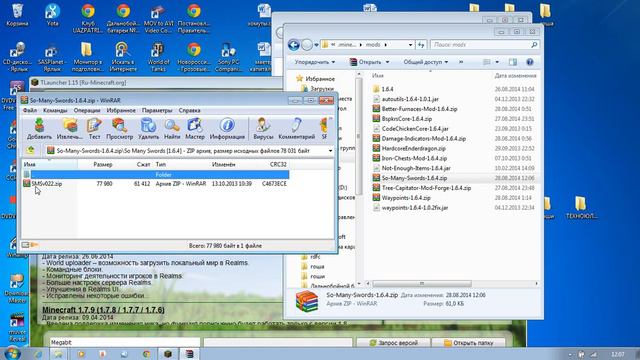Open the Windows Start button

tap(12, 353)
